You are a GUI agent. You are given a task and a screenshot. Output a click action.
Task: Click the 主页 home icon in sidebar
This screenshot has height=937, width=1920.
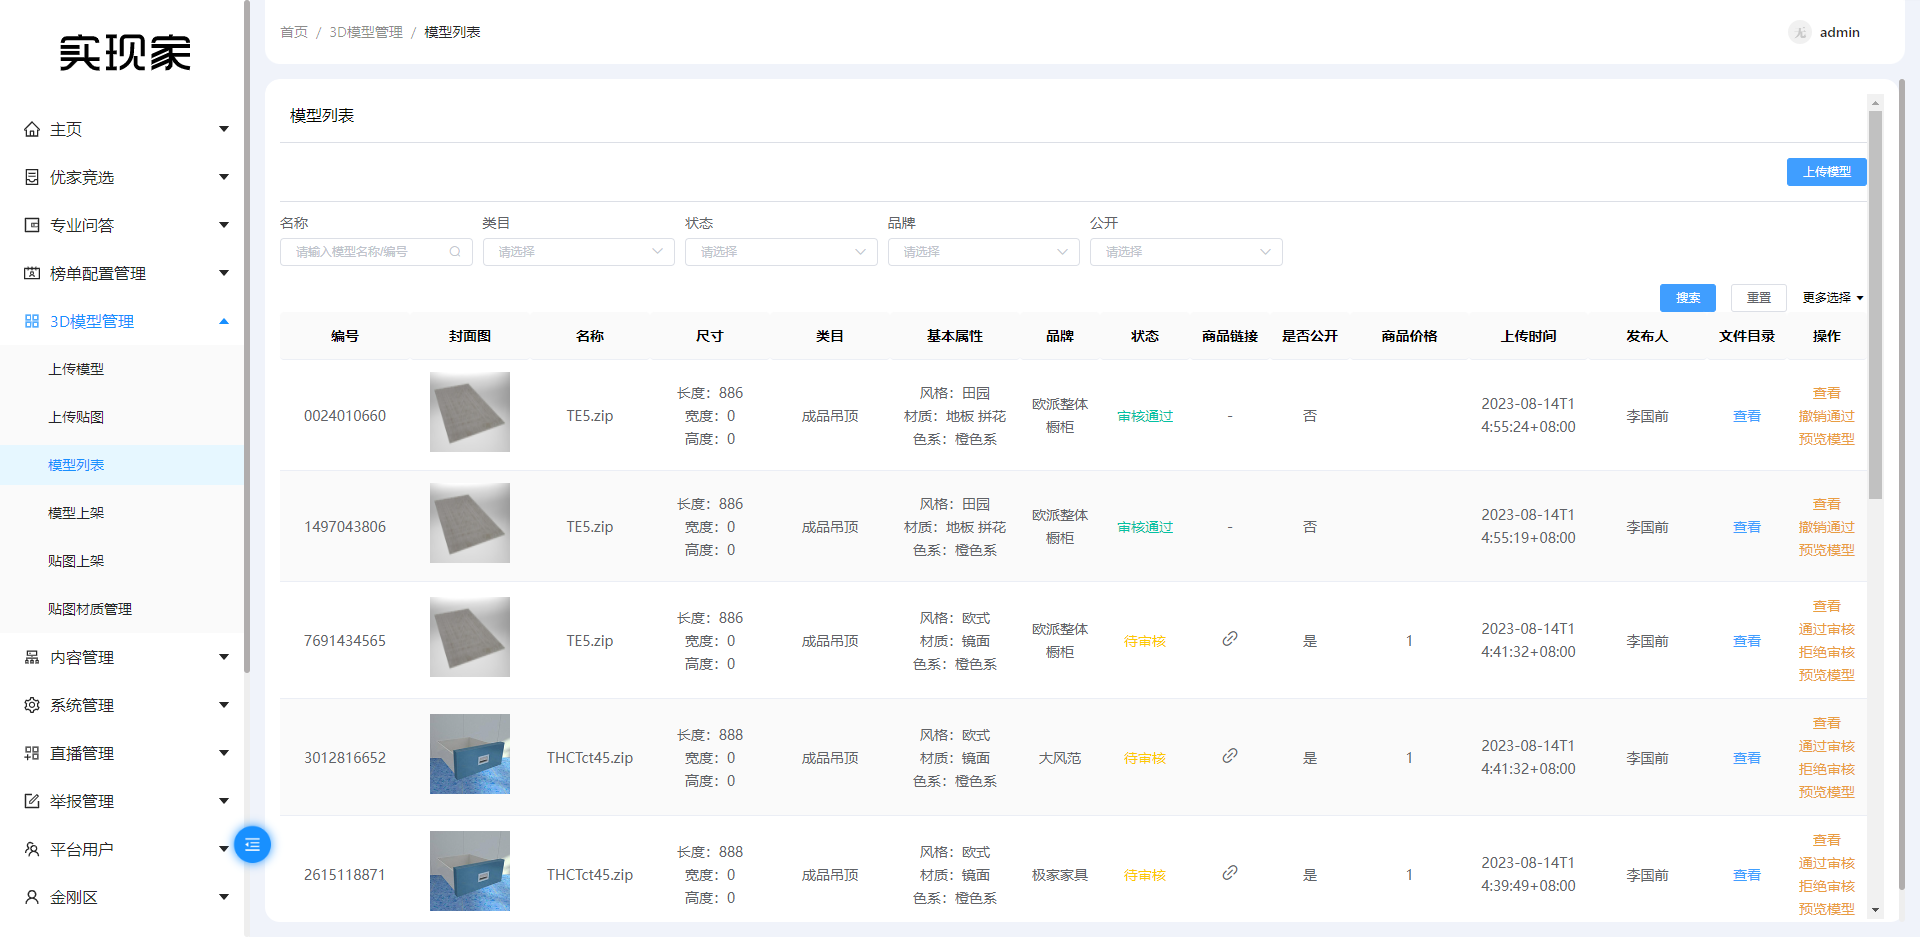tap(32, 129)
